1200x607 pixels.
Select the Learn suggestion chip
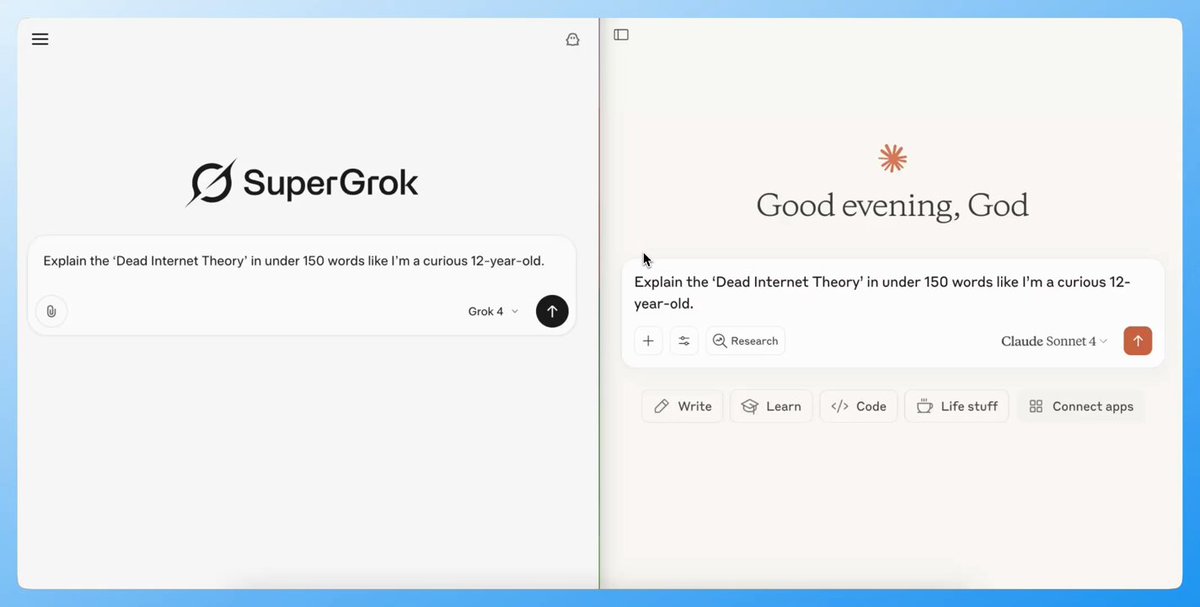pos(771,406)
